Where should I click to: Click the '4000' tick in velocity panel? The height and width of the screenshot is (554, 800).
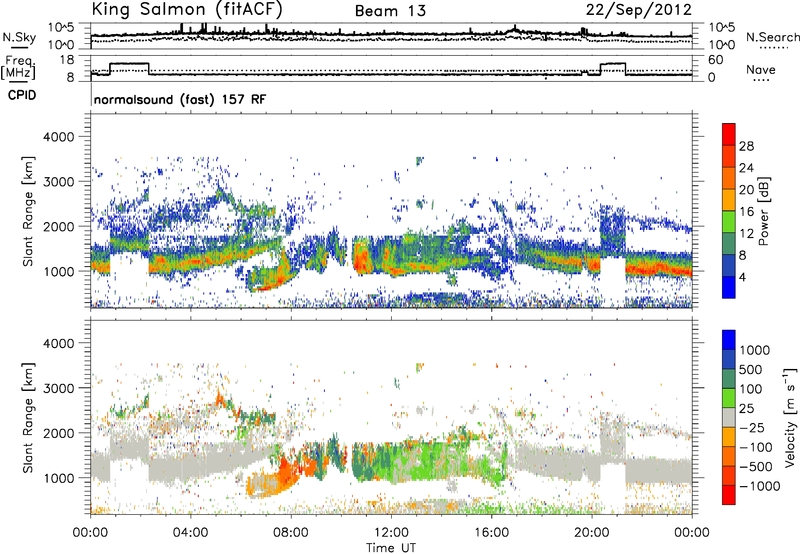58,343
